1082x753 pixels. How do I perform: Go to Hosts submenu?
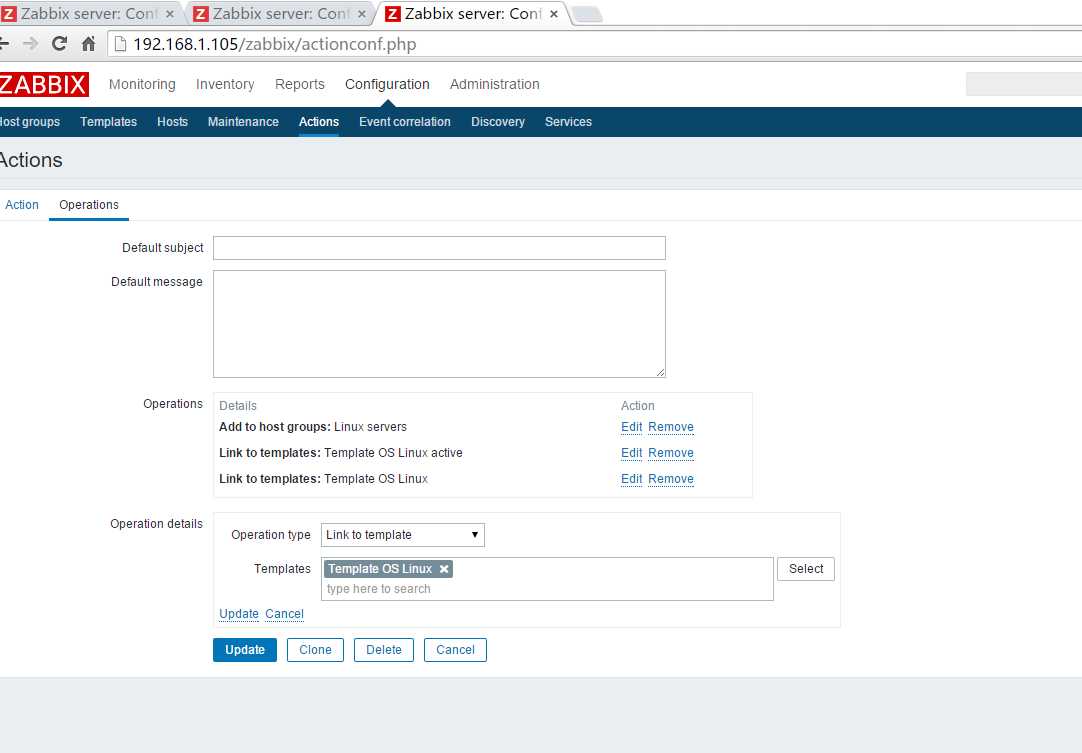pyautogui.click(x=173, y=121)
